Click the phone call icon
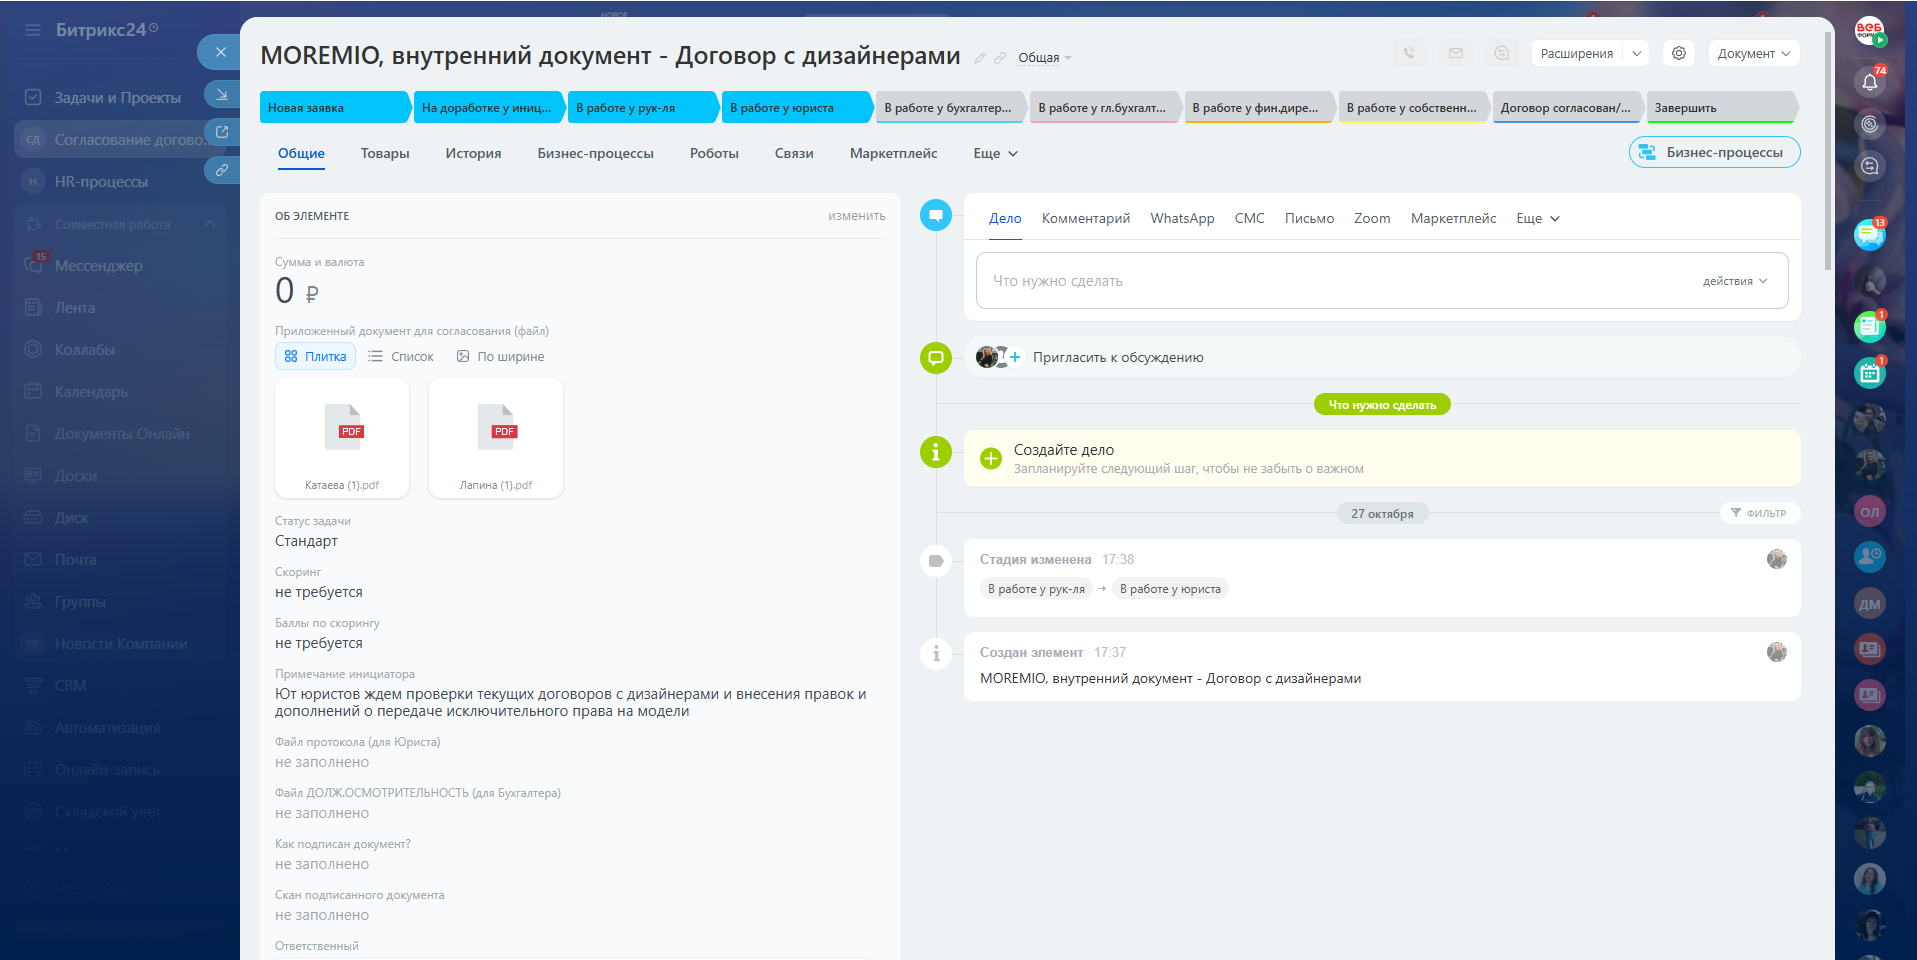Image resolution: width=1917 pixels, height=960 pixels. pyautogui.click(x=1409, y=53)
